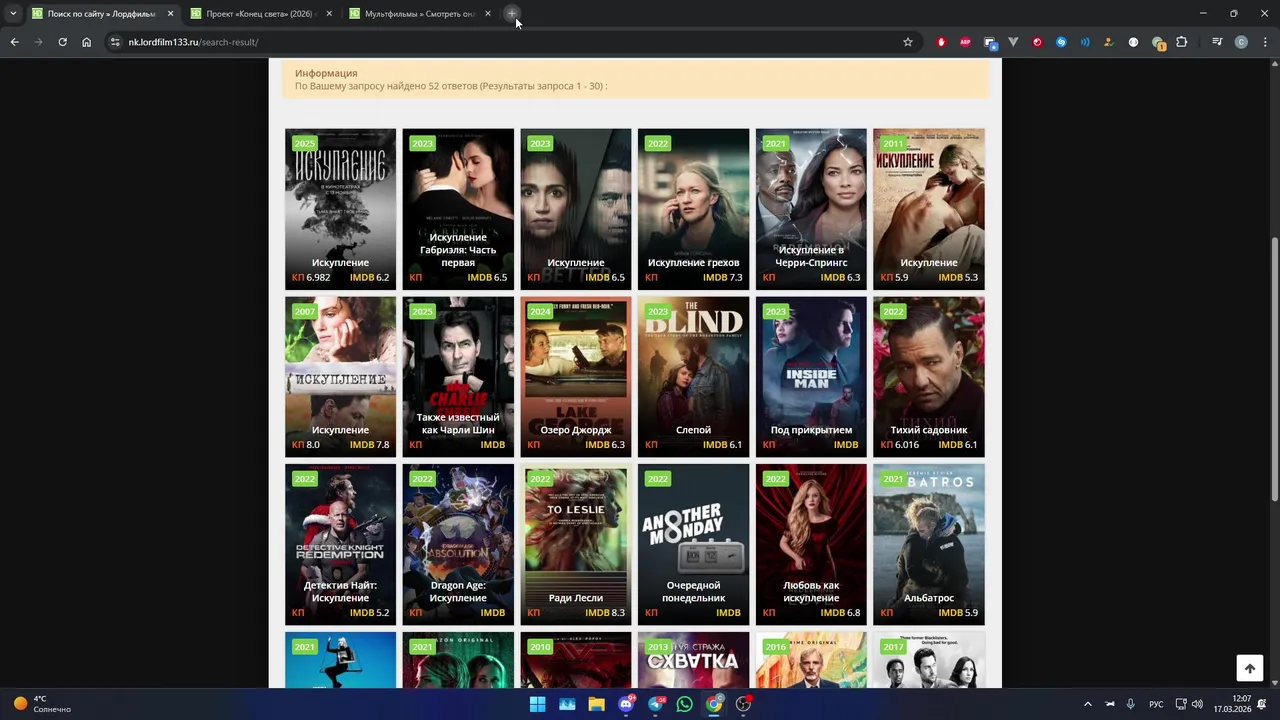
Task: Open Искупление 2007 movie poster
Action: coord(340,377)
